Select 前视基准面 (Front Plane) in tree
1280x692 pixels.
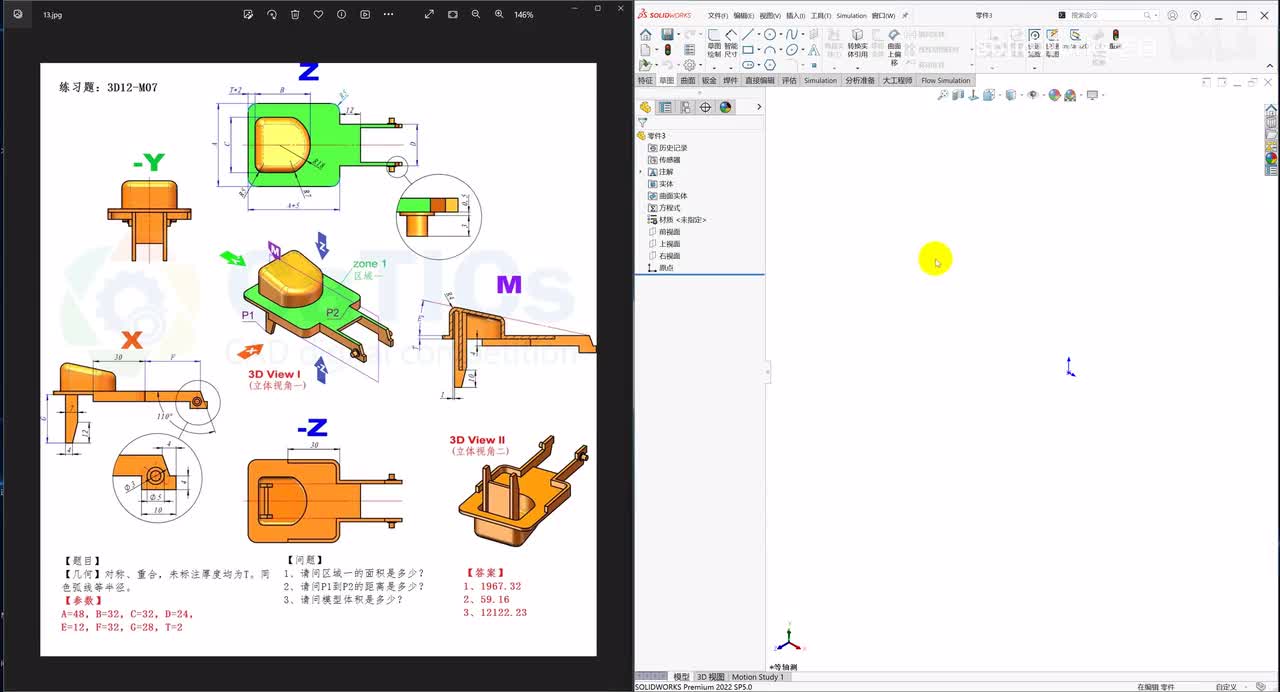[x=664, y=232]
